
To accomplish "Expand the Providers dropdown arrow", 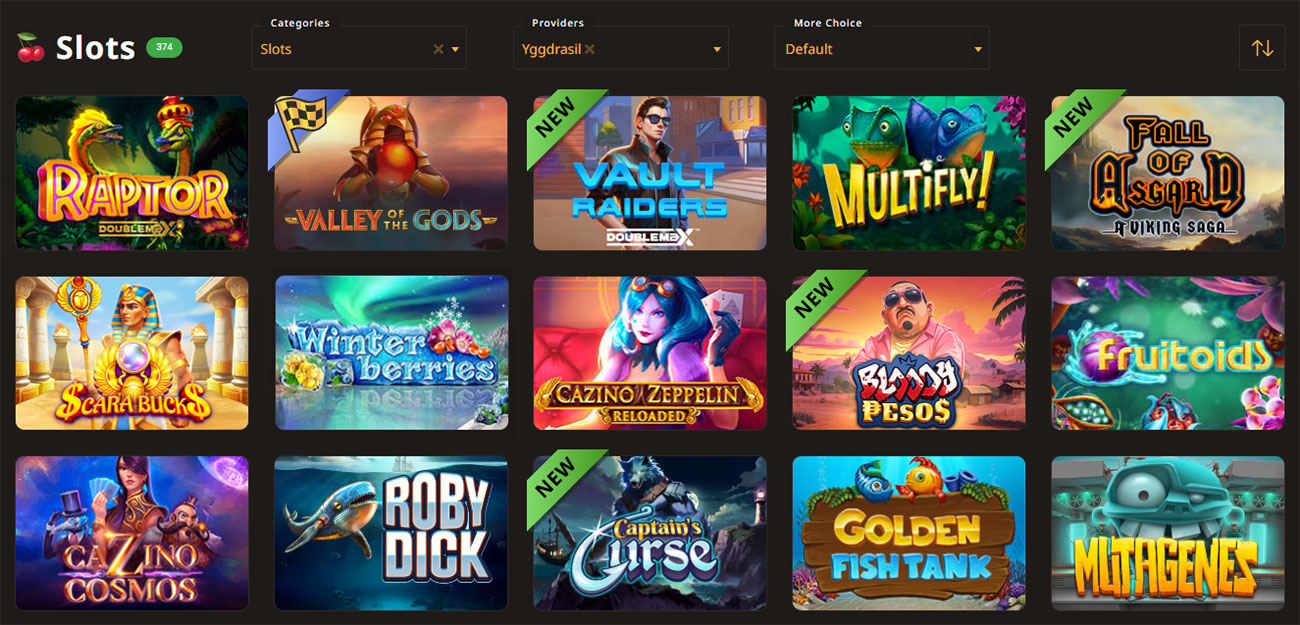I will point(717,49).
